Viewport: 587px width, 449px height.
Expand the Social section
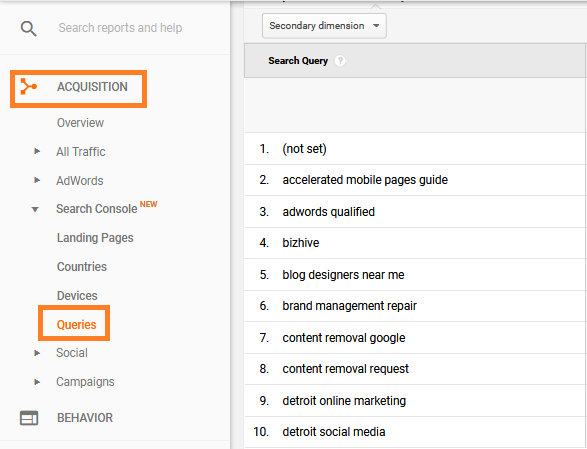tap(37, 353)
